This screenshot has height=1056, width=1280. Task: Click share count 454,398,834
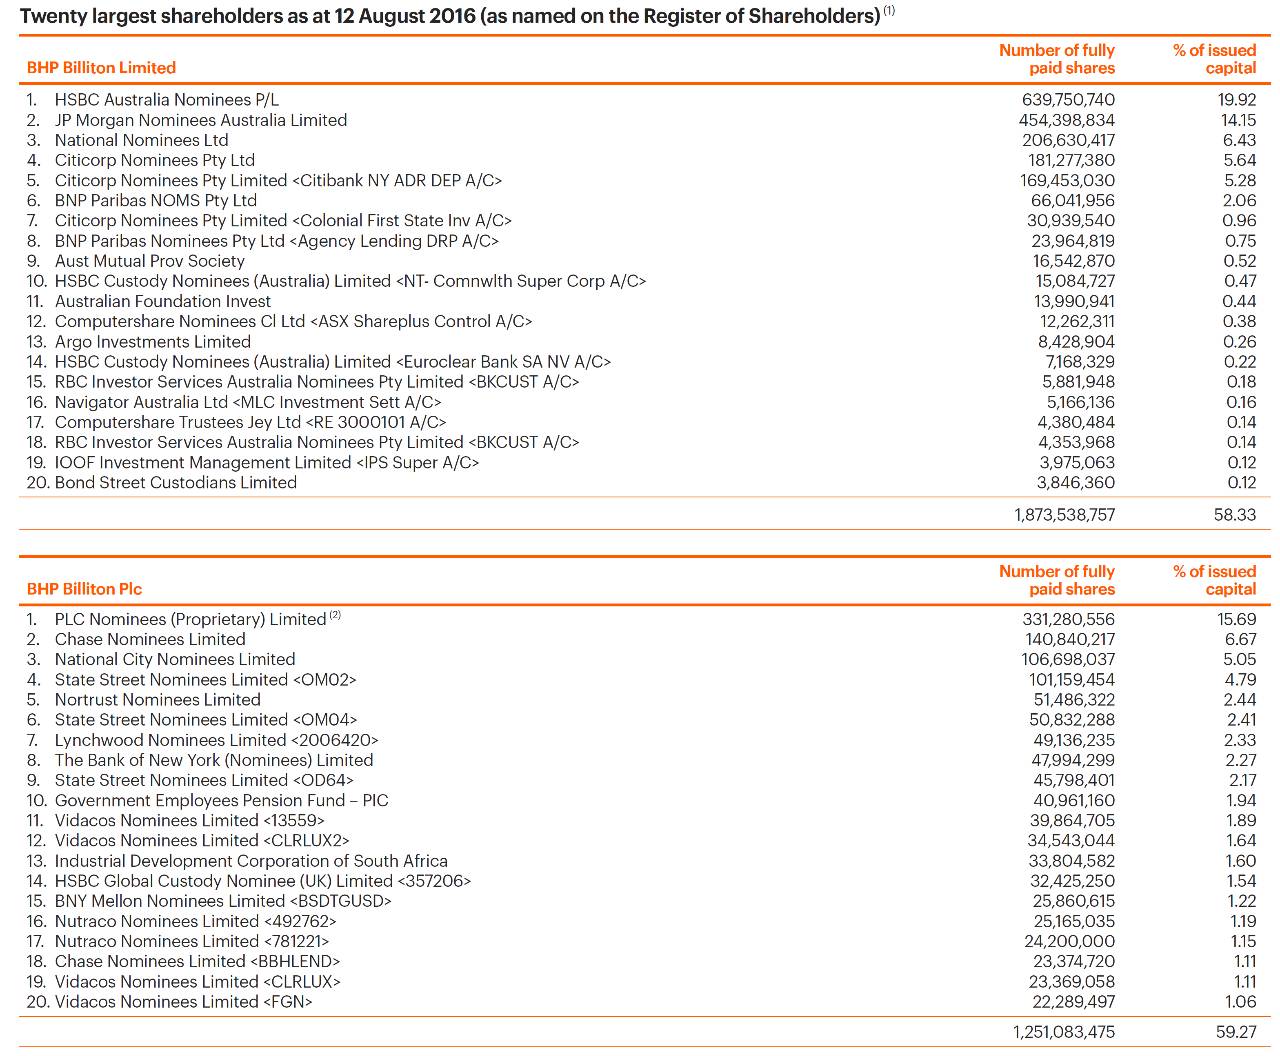point(1068,120)
